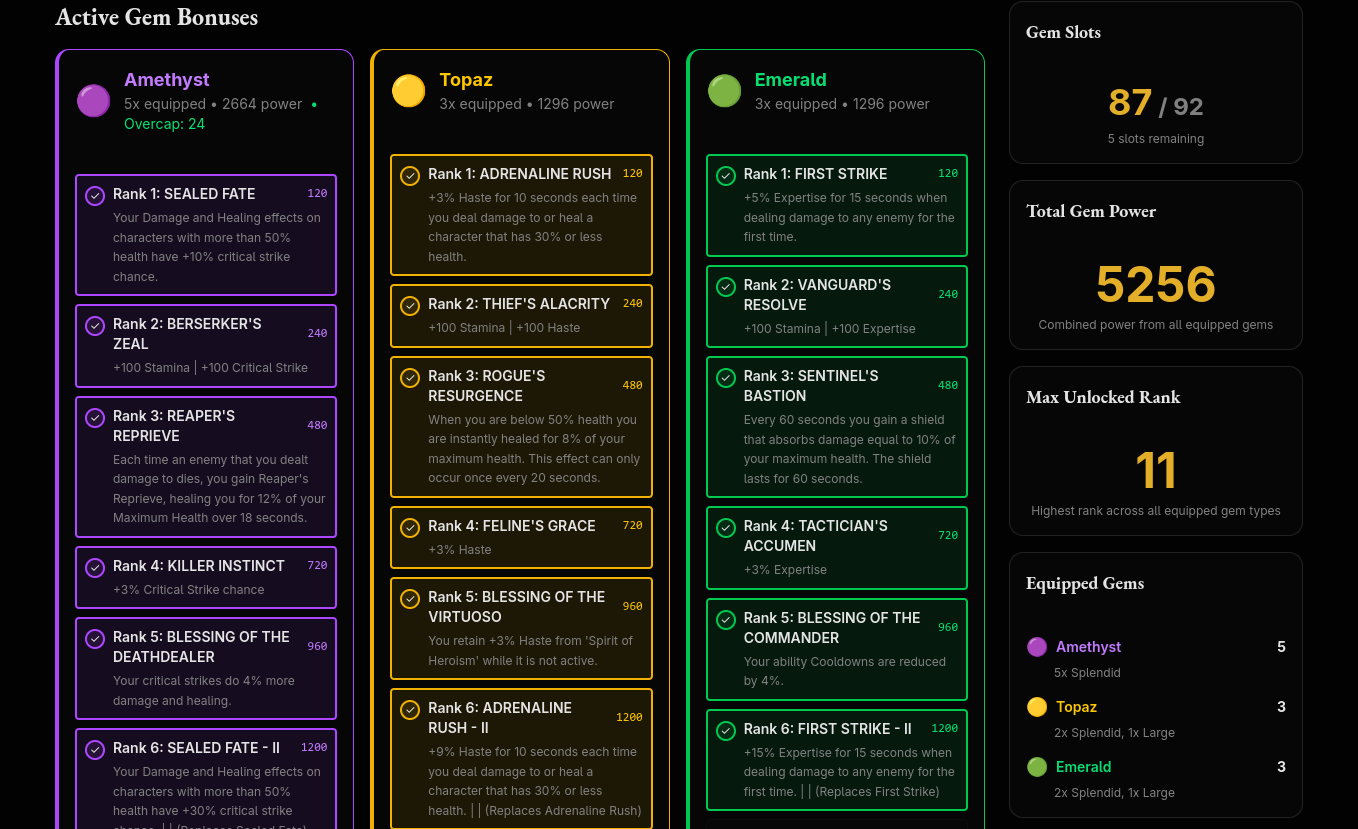Click the green Emerald gem icon in header

pyautogui.click(x=724, y=91)
